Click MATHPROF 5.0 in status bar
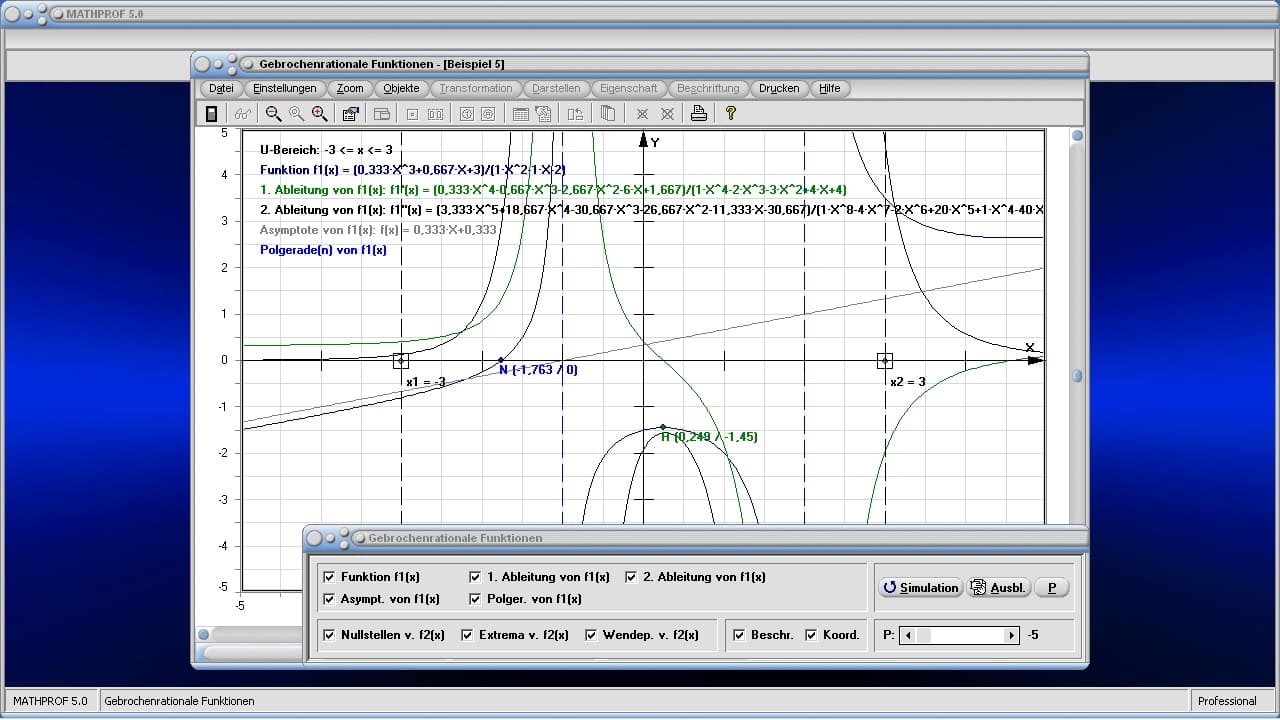This screenshot has width=1280, height=720. (50, 701)
